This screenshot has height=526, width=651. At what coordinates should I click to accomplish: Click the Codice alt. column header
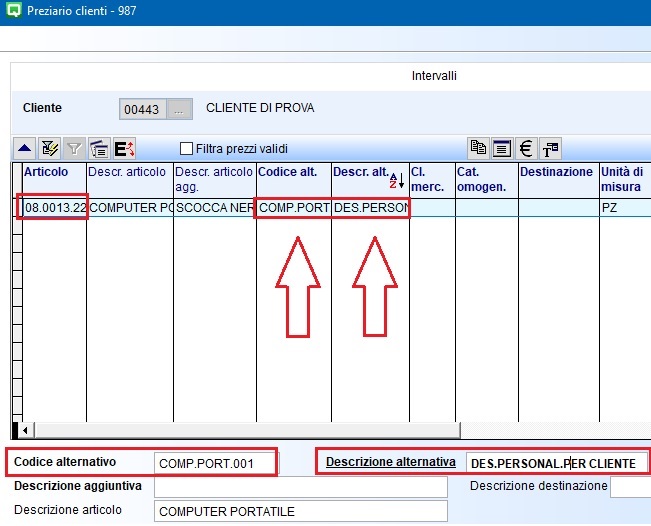(288, 173)
